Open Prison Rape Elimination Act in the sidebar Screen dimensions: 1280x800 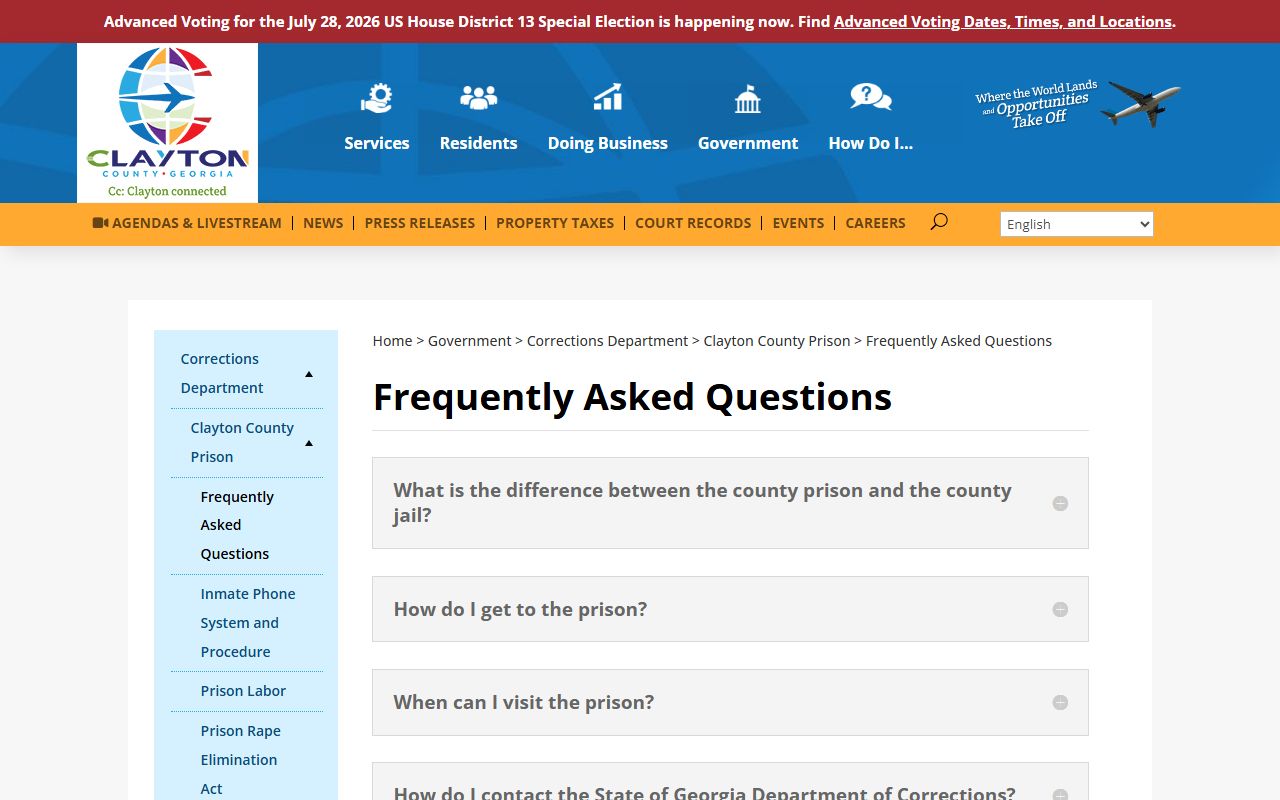click(240, 760)
